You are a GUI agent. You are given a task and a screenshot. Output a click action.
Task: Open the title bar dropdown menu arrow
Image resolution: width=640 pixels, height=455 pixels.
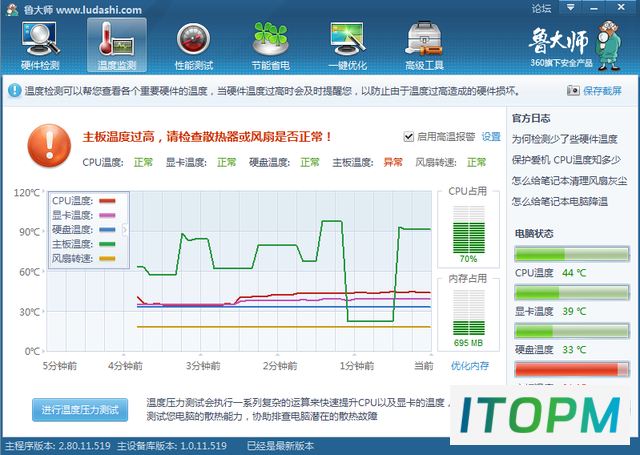pos(570,7)
